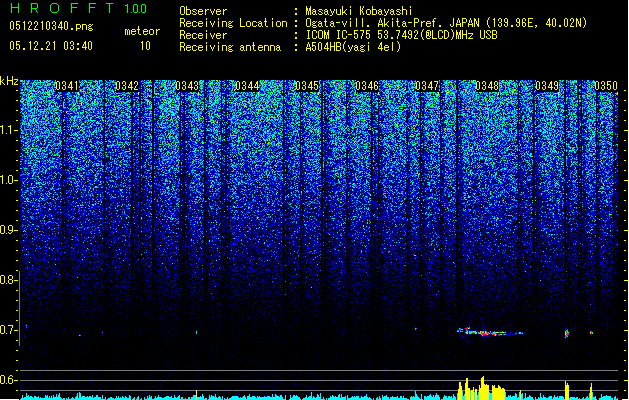Image resolution: width=629 pixels, height=400 pixels.
Task: Click the short bright echo burst near 0349
Action: pos(567,333)
